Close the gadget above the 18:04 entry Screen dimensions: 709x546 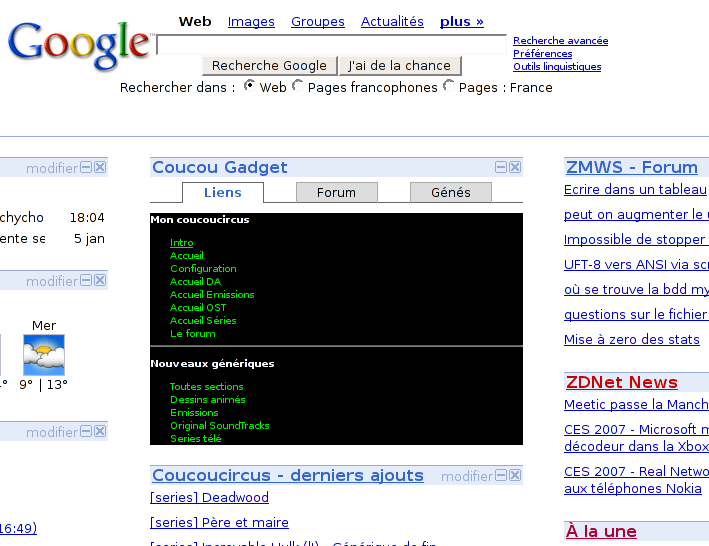pyautogui.click(x=100, y=168)
